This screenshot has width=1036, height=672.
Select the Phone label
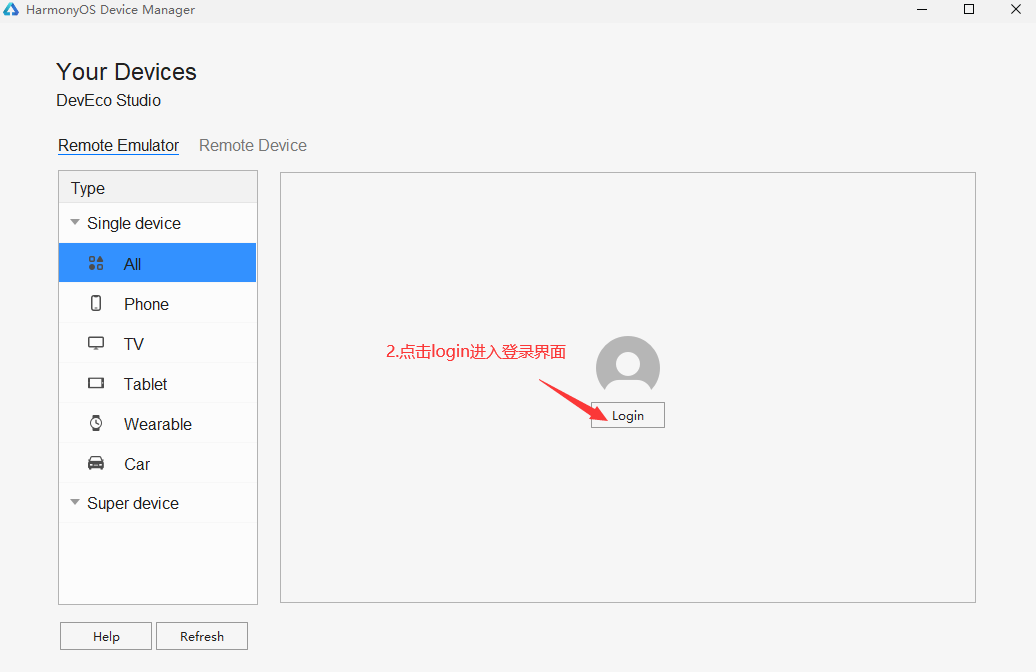(x=146, y=304)
